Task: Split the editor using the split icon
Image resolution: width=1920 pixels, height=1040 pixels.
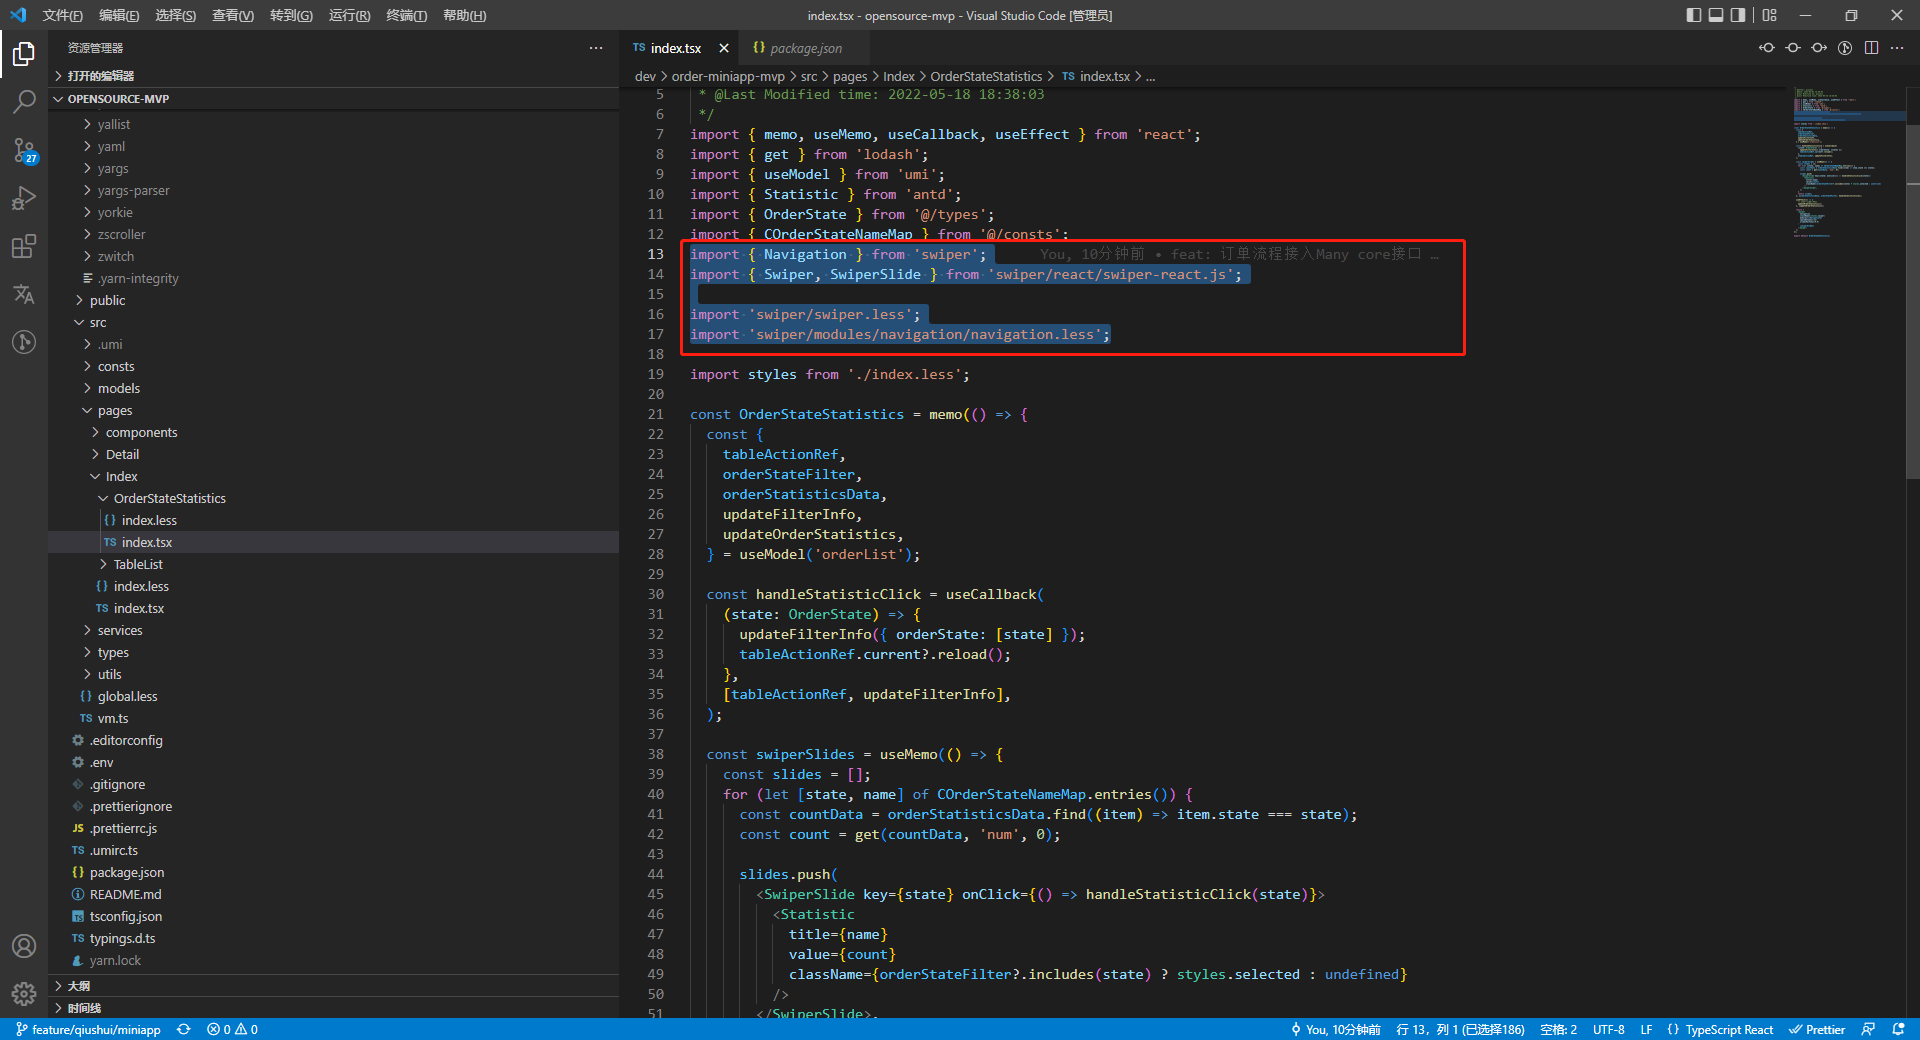Action: coord(1871,47)
